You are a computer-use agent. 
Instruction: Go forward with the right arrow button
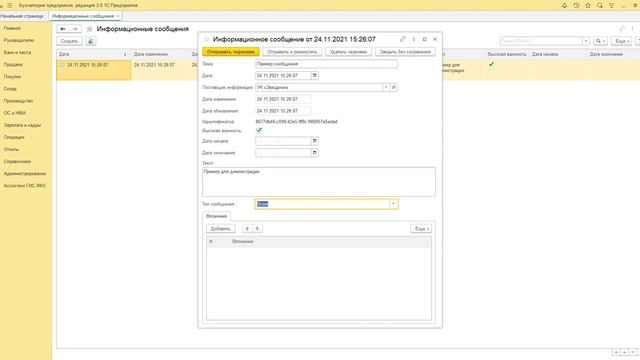pyautogui.click(x=75, y=29)
